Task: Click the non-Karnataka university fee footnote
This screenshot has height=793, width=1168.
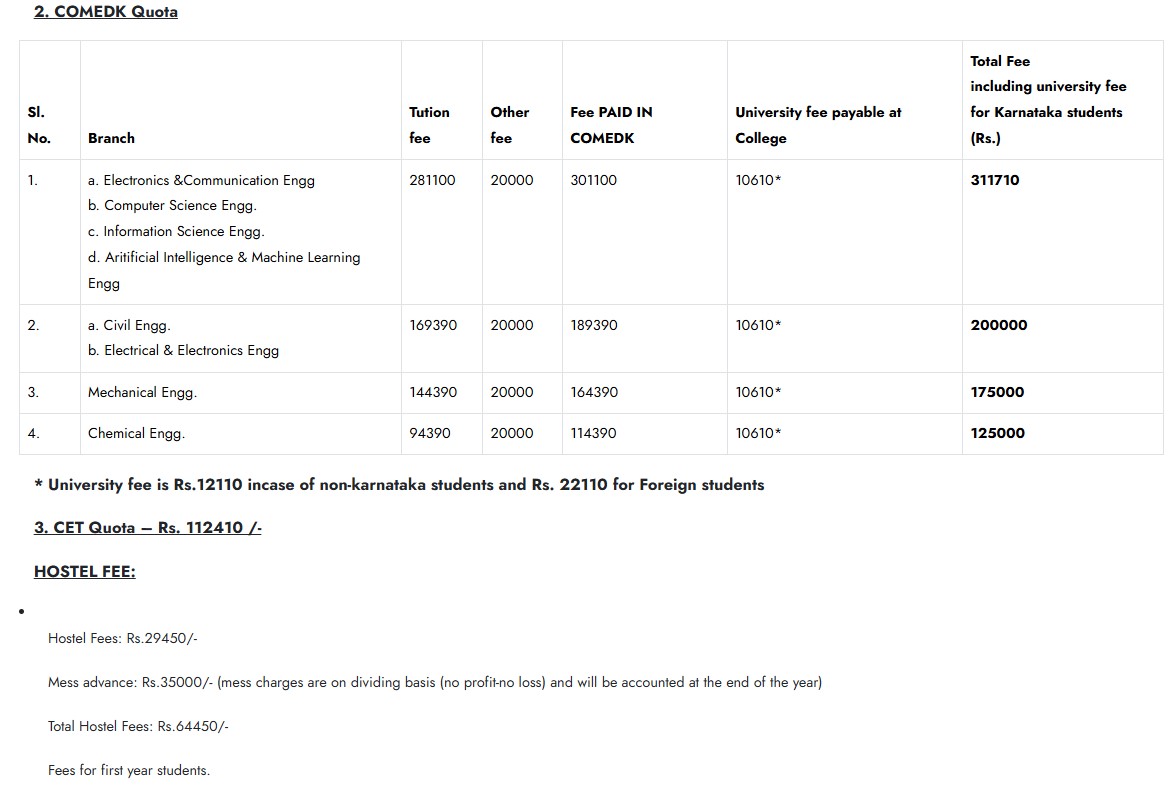Action: point(399,484)
